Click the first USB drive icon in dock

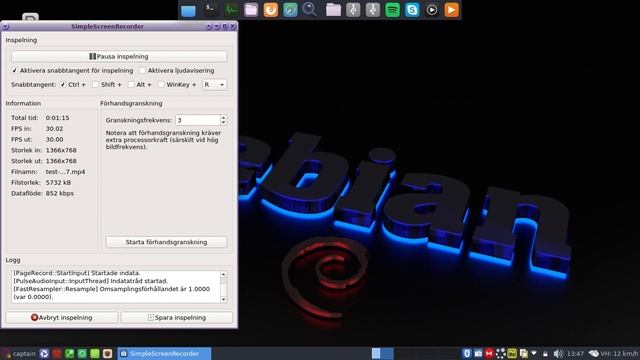click(x=353, y=9)
